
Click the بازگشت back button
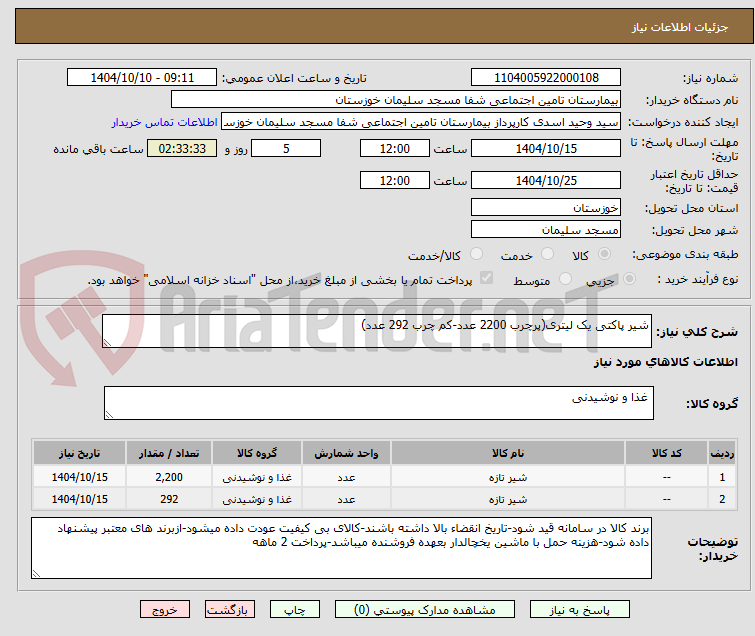point(229,610)
